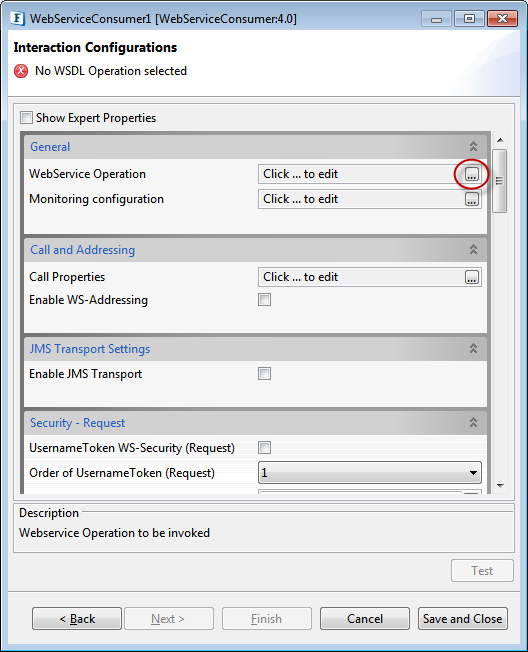Click Save and Close
The height and width of the screenshot is (652, 528).
click(x=463, y=619)
